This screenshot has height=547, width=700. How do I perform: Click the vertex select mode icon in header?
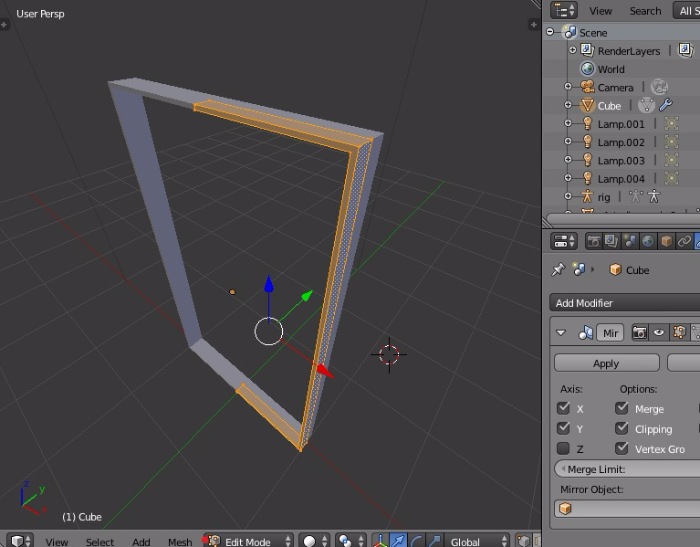[523, 541]
